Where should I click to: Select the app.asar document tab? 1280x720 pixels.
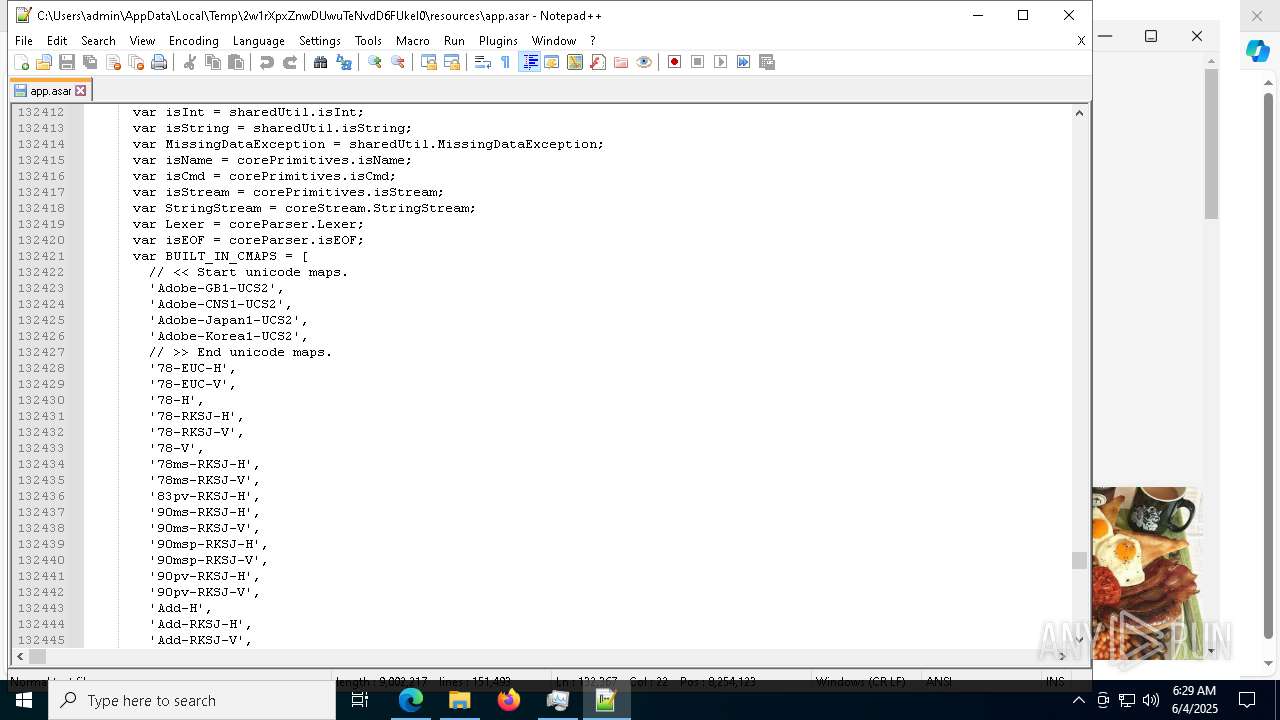point(50,91)
